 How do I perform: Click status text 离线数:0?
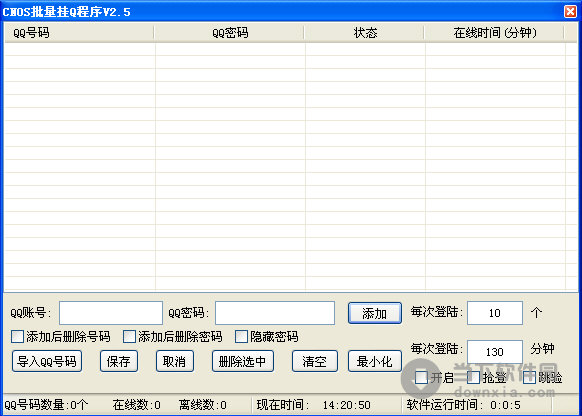(203, 404)
